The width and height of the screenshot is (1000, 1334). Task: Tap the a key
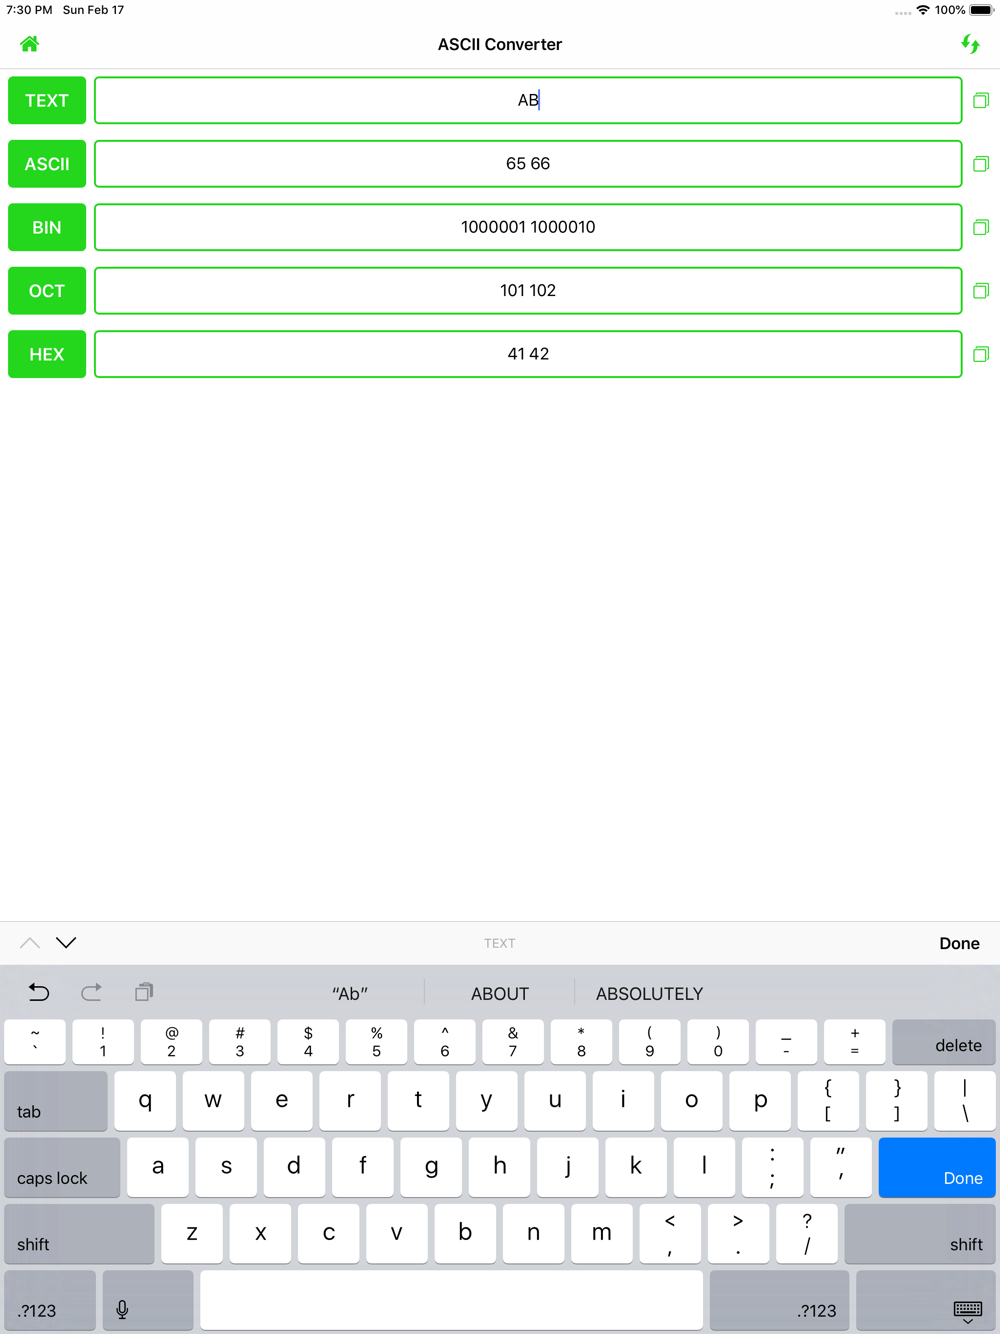click(158, 1168)
